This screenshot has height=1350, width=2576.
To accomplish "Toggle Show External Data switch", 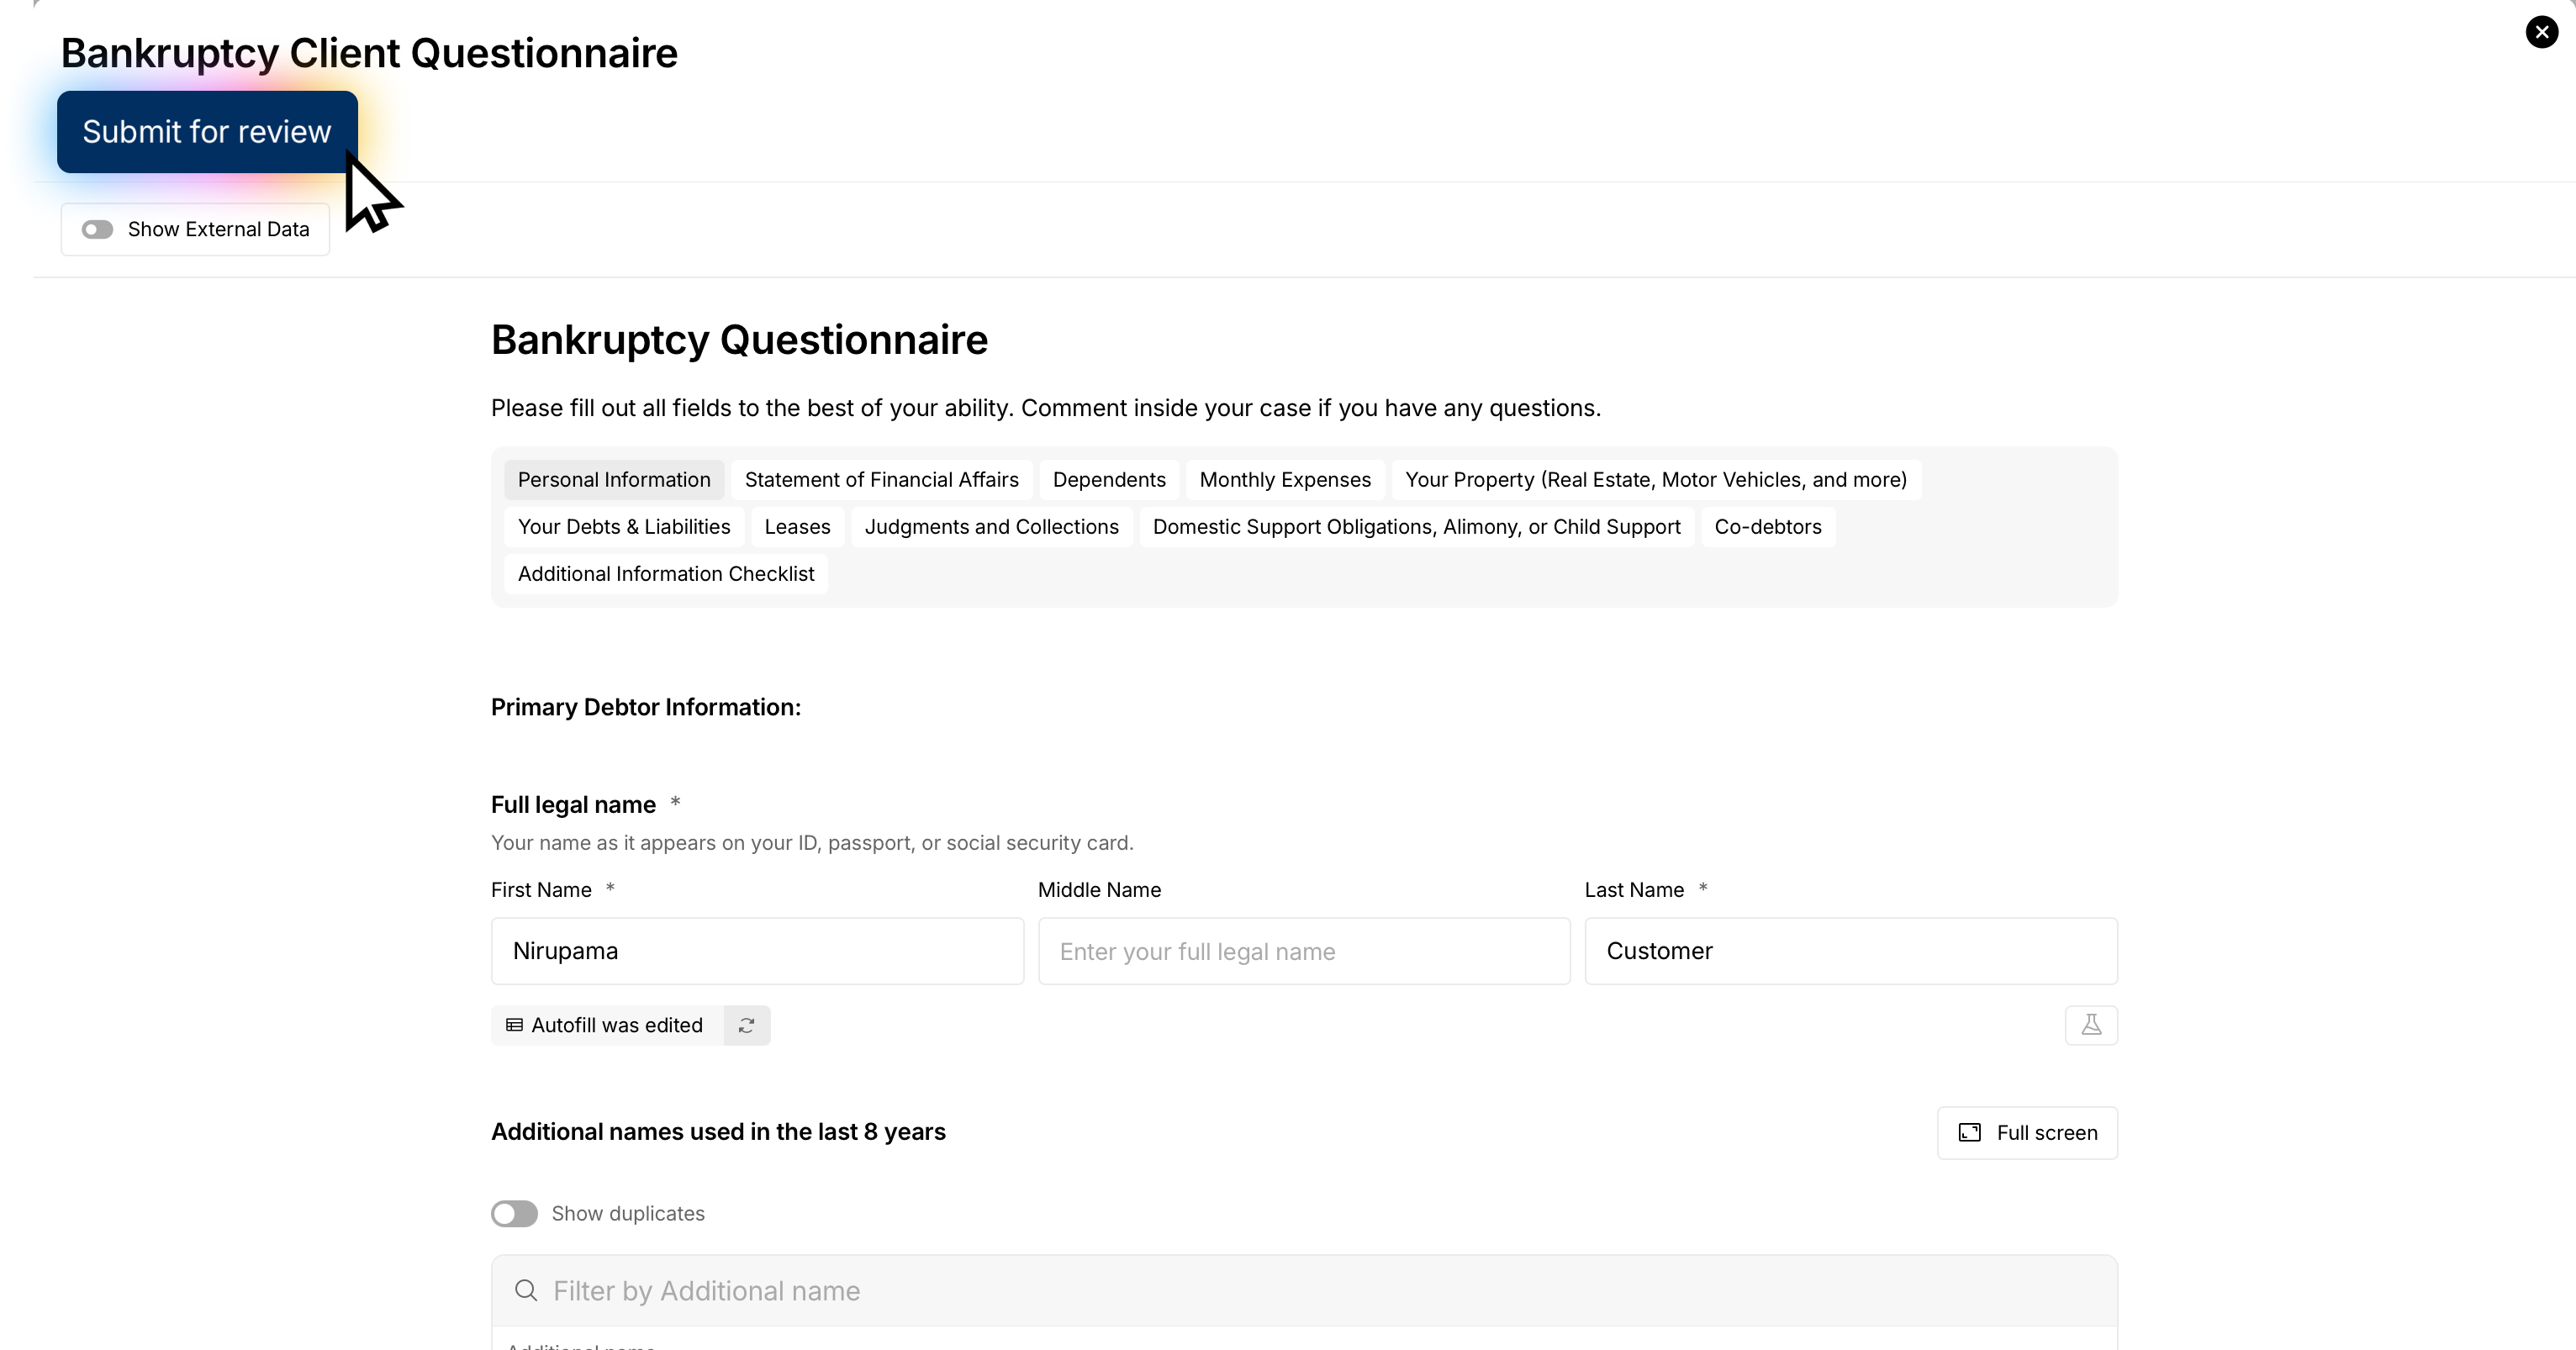I will click(98, 230).
